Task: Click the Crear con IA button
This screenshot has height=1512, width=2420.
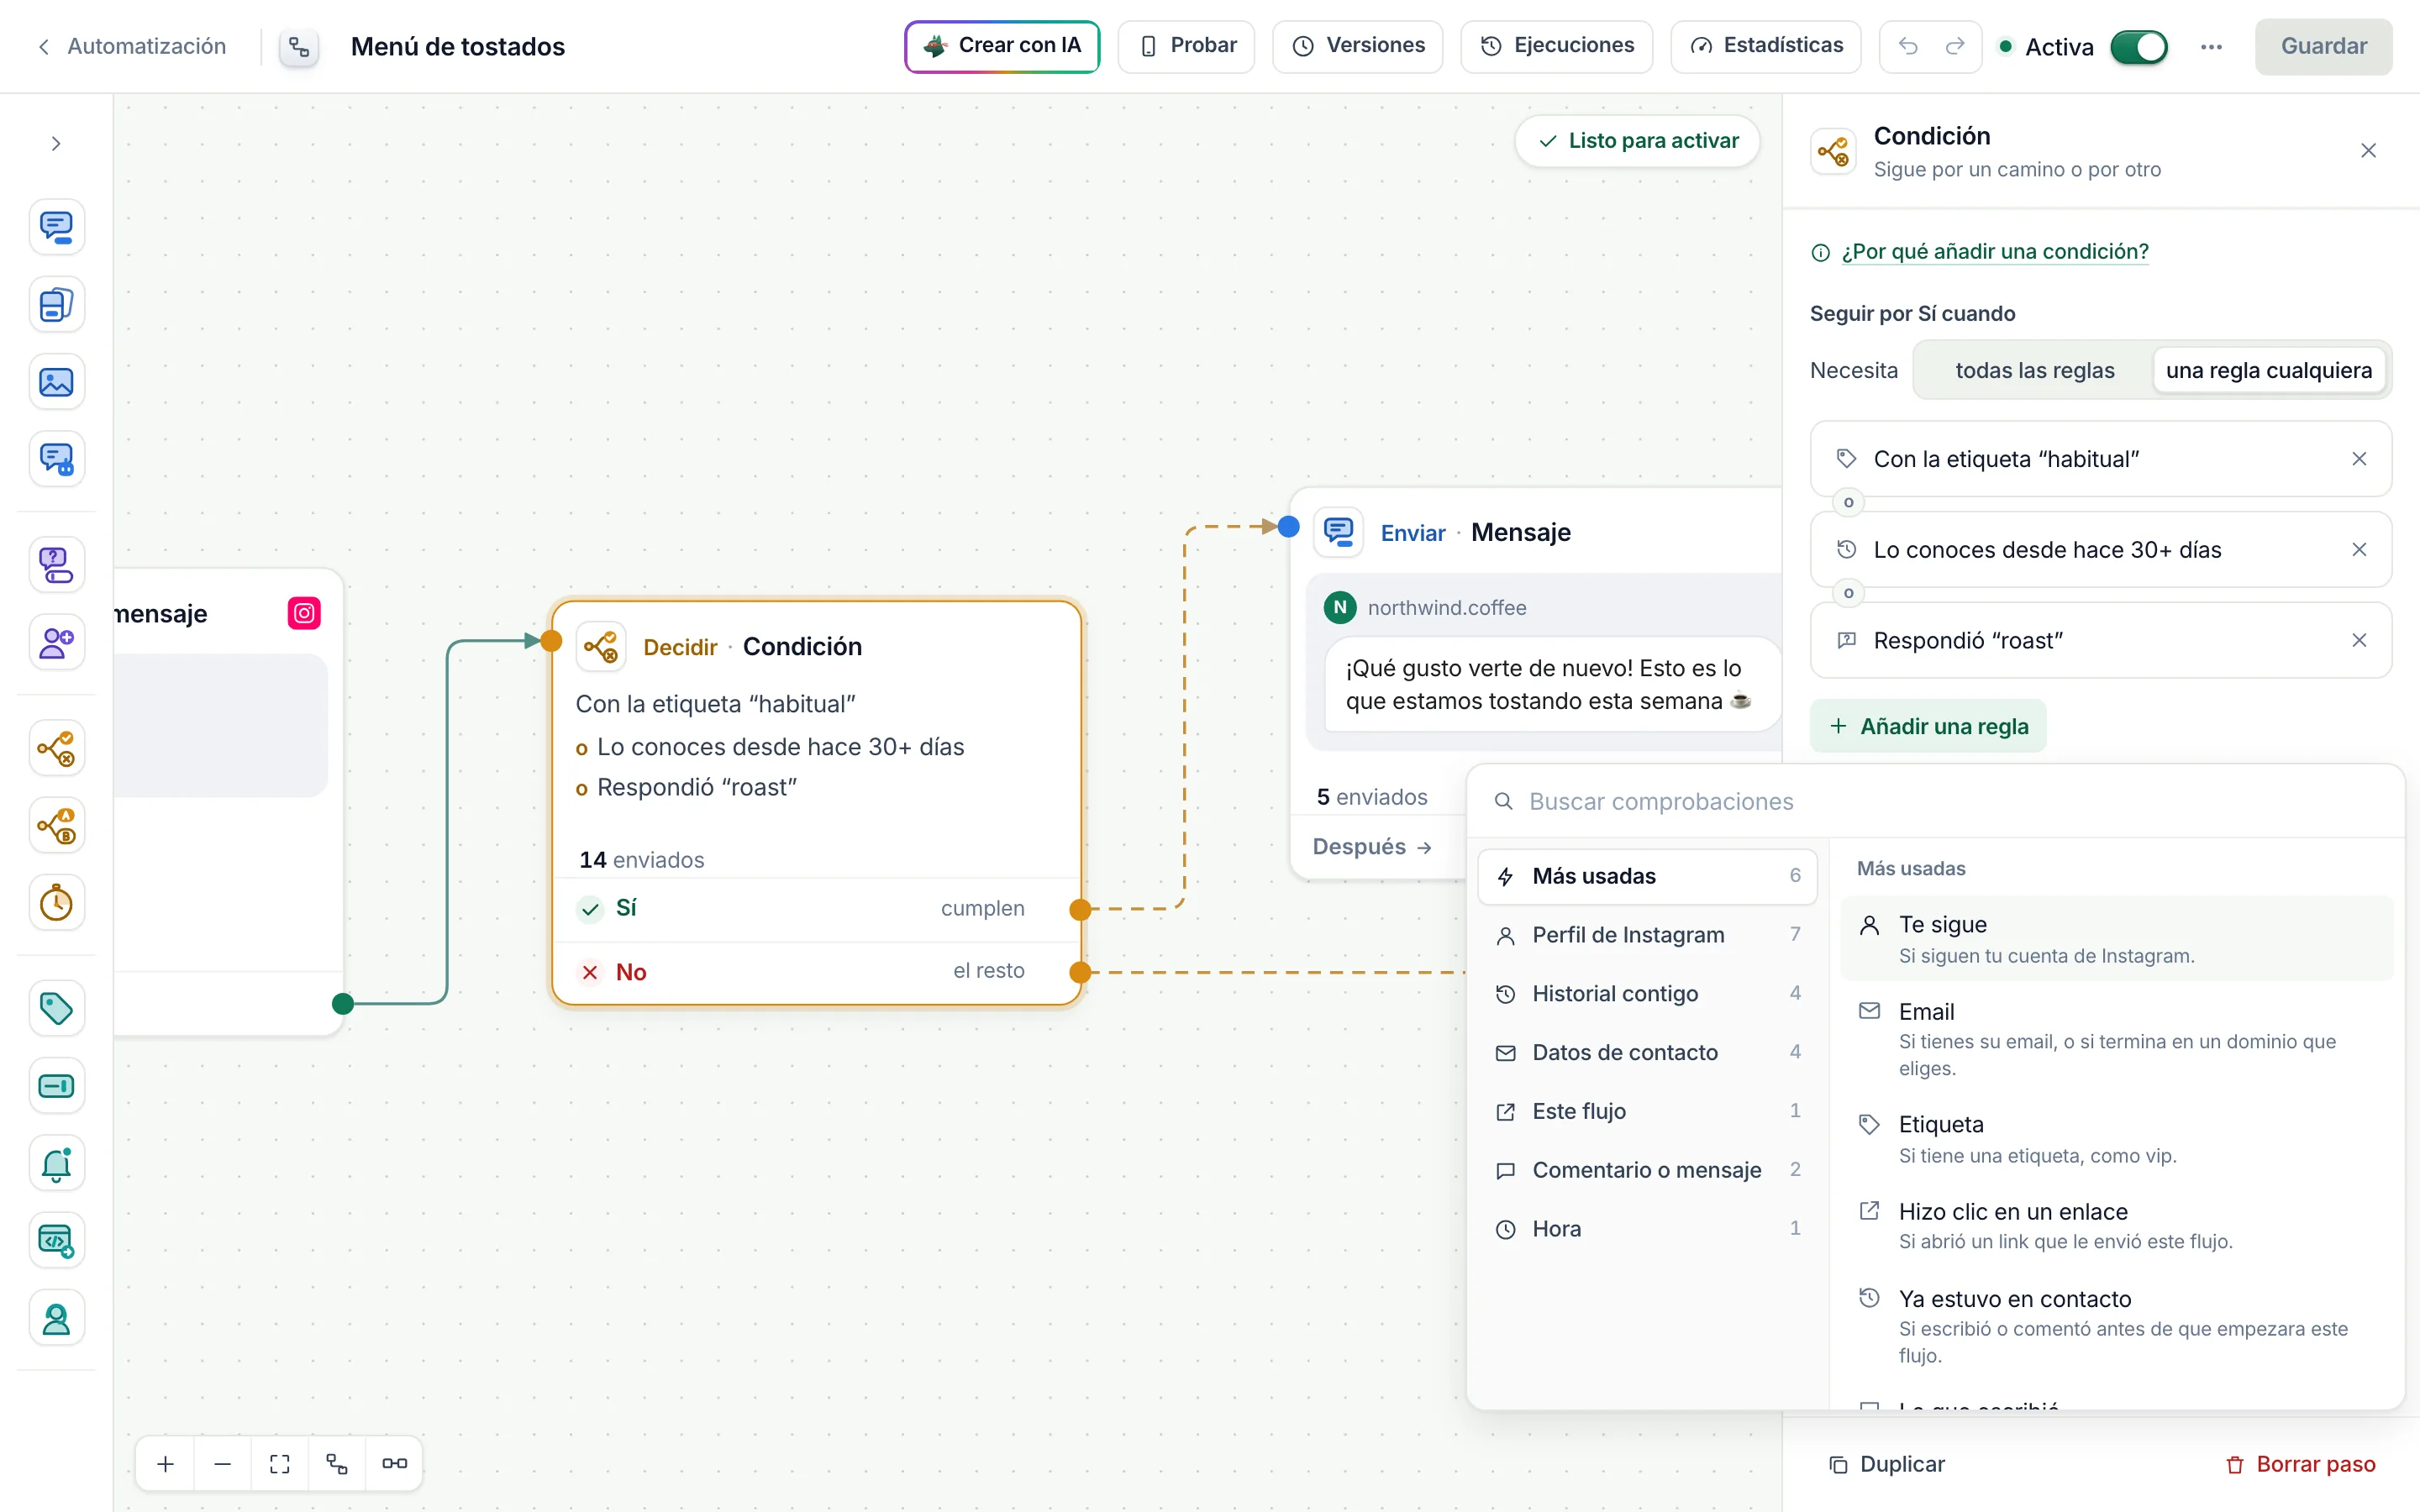Action: click(x=1002, y=46)
